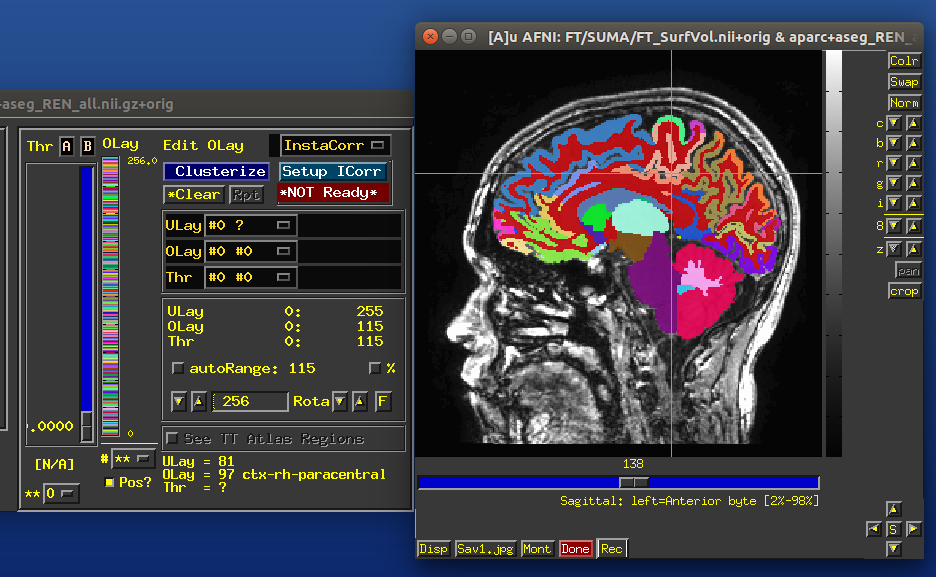Click the up arrow for the i control

(x=913, y=203)
